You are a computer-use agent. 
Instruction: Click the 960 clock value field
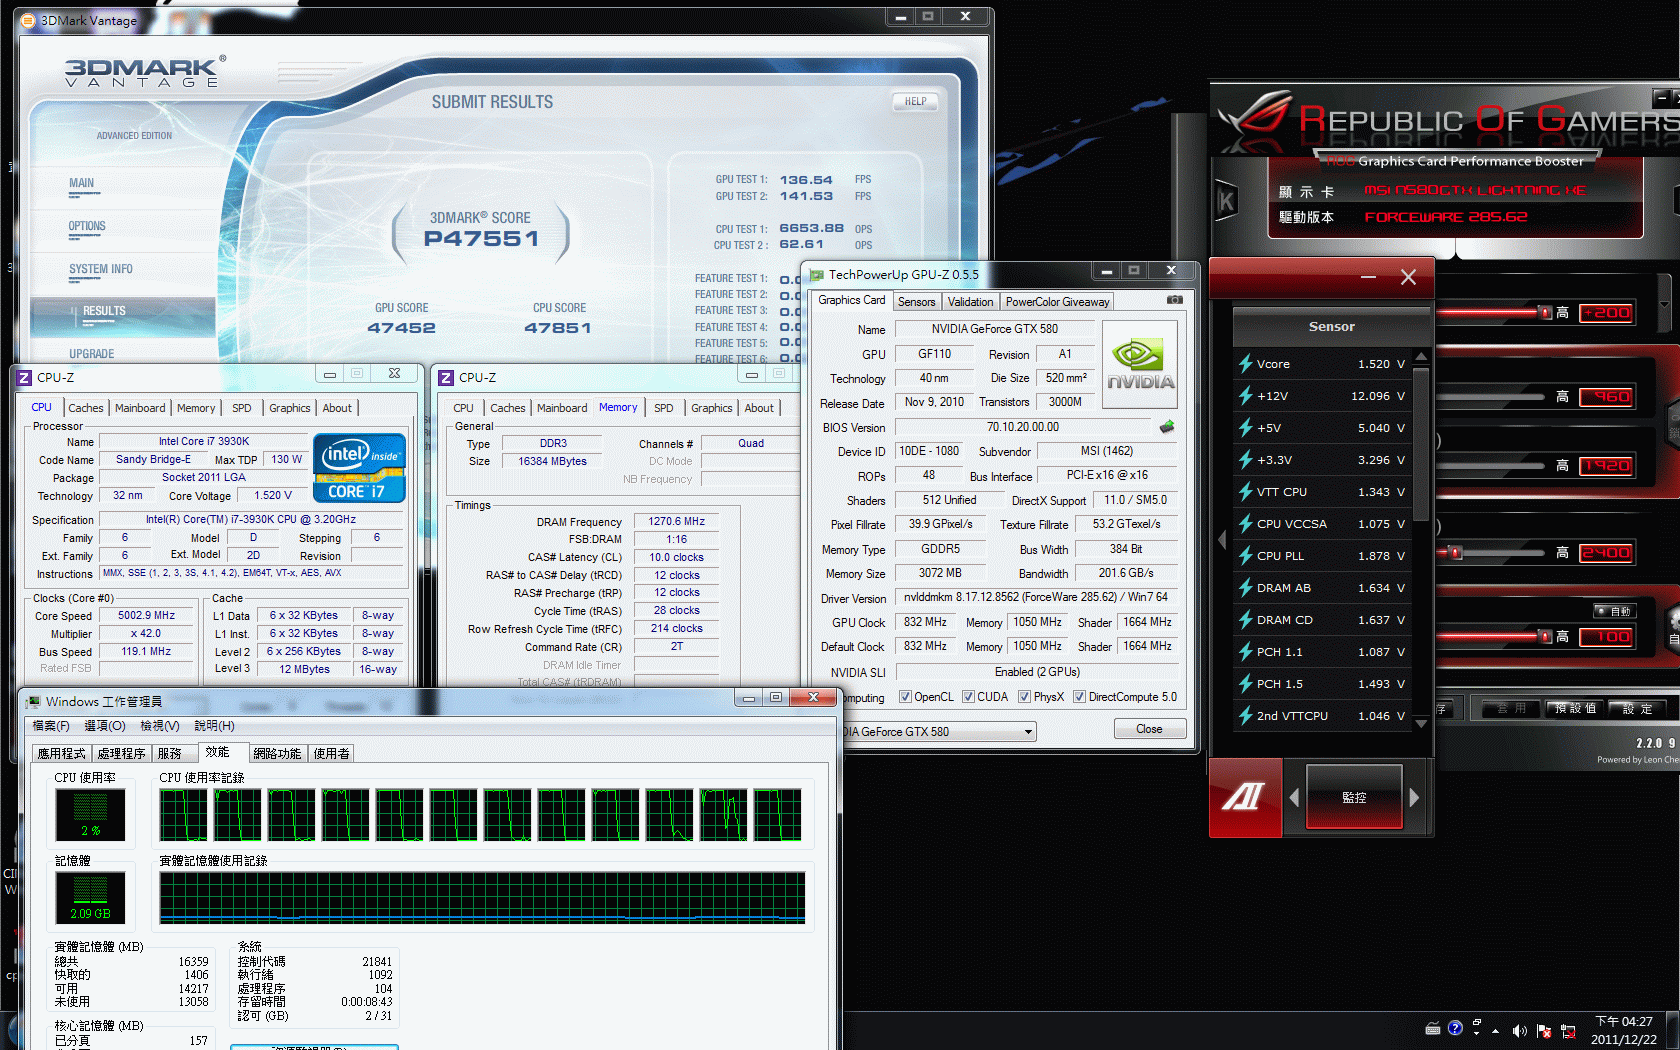[1606, 397]
